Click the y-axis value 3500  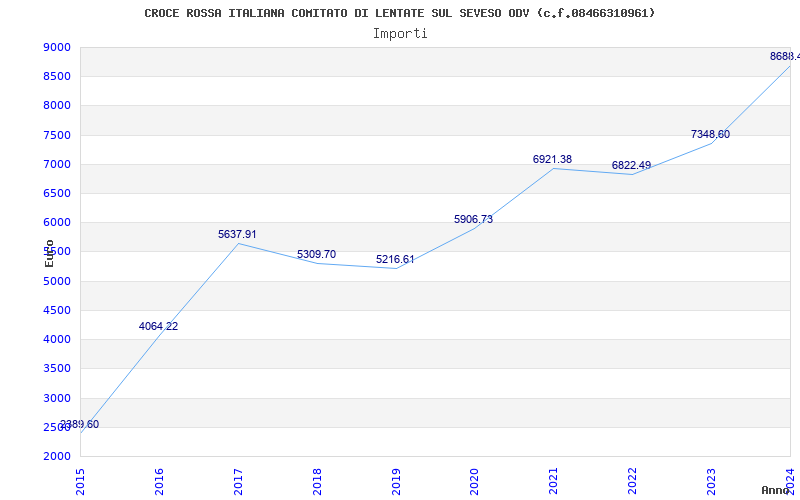(58, 369)
